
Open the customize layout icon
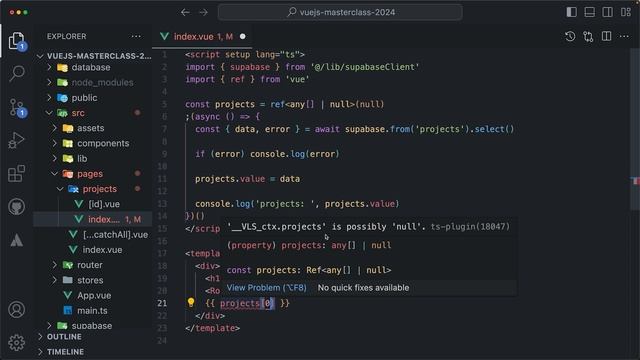(626, 12)
